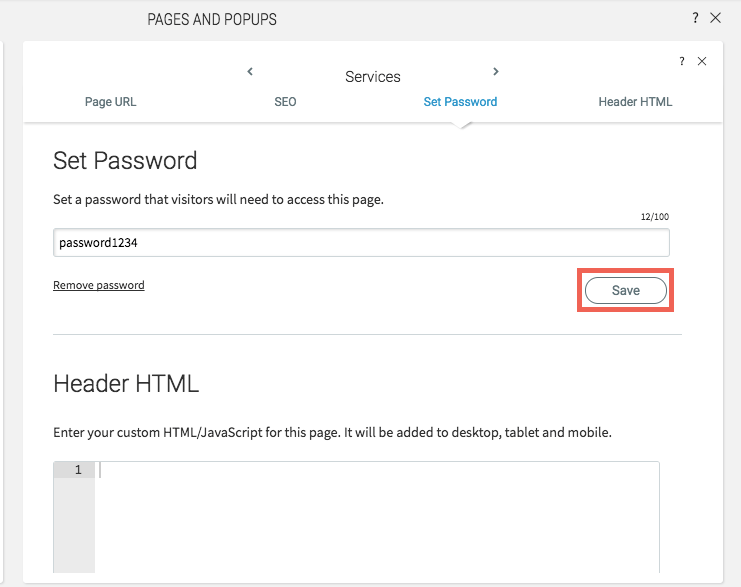Viewport: 741px width, 587px height.
Task: Save the page password
Action: coord(626,290)
